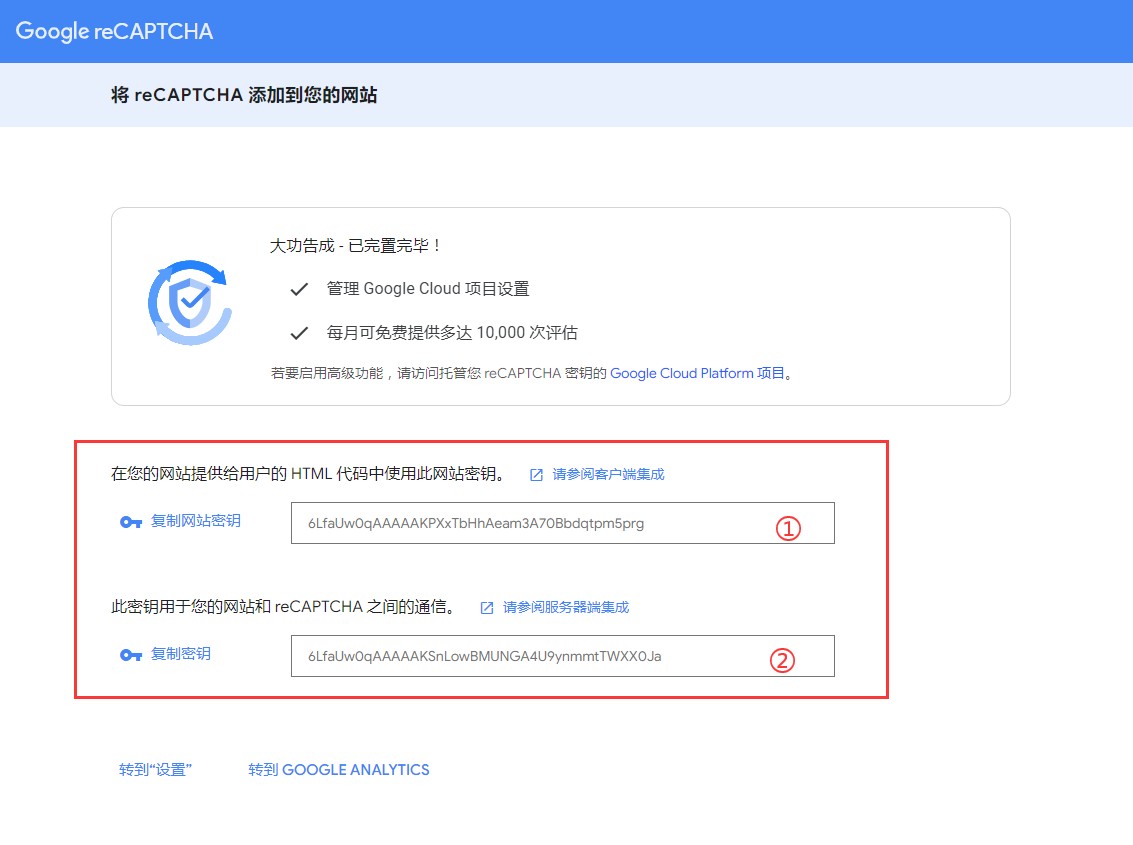Click the key icon beside 复制密钥
The height and width of the screenshot is (845, 1133).
131,655
